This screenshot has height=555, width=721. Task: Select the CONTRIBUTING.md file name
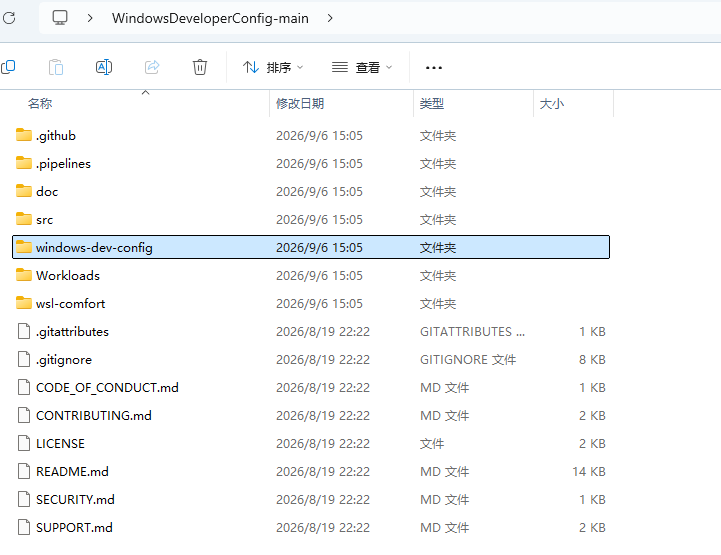coord(94,415)
